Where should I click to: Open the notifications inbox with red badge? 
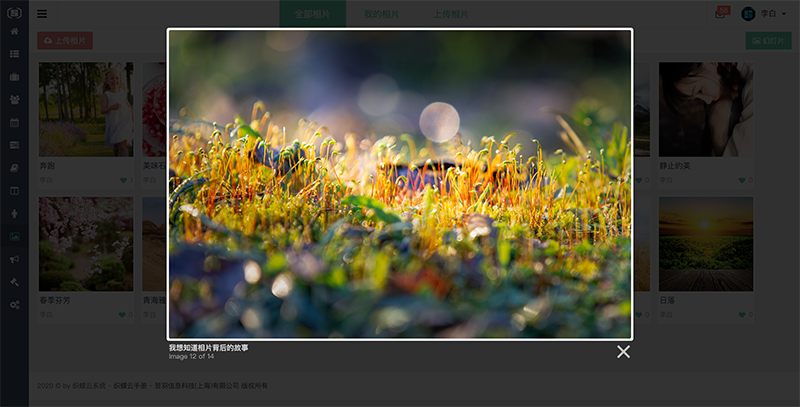[721, 14]
